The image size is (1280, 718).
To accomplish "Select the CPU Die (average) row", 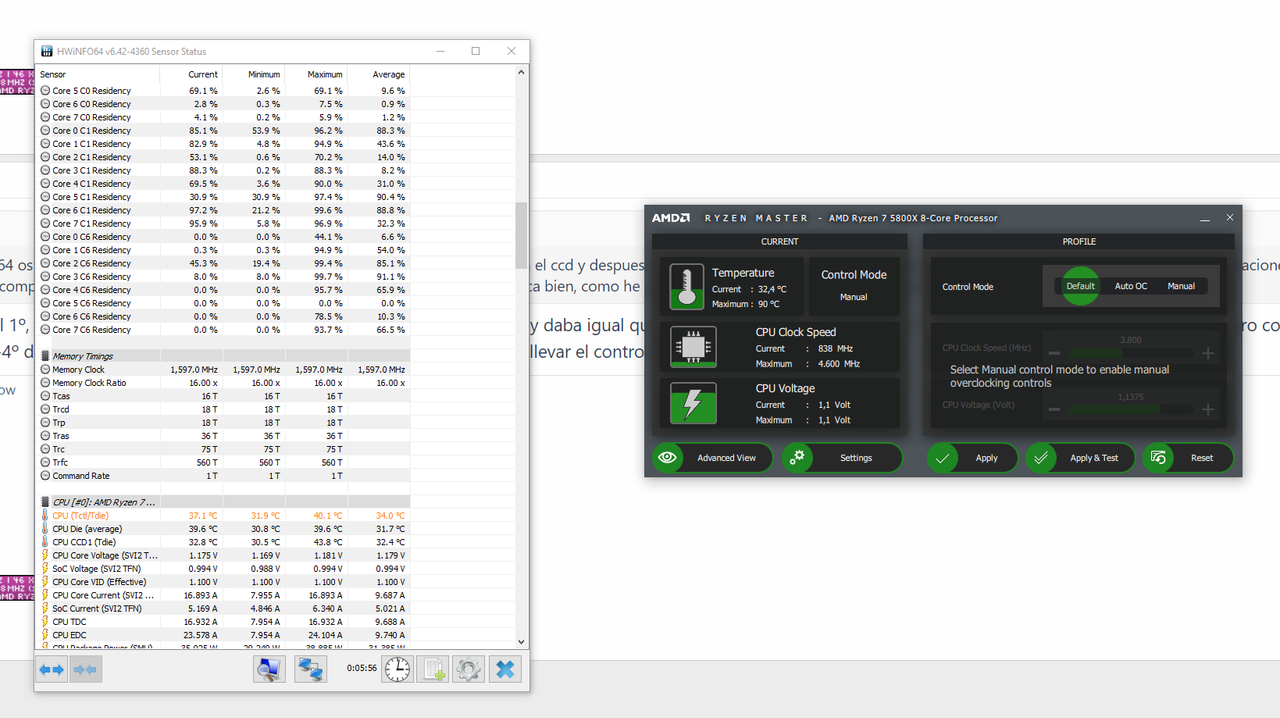I will pyautogui.click(x=223, y=528).
